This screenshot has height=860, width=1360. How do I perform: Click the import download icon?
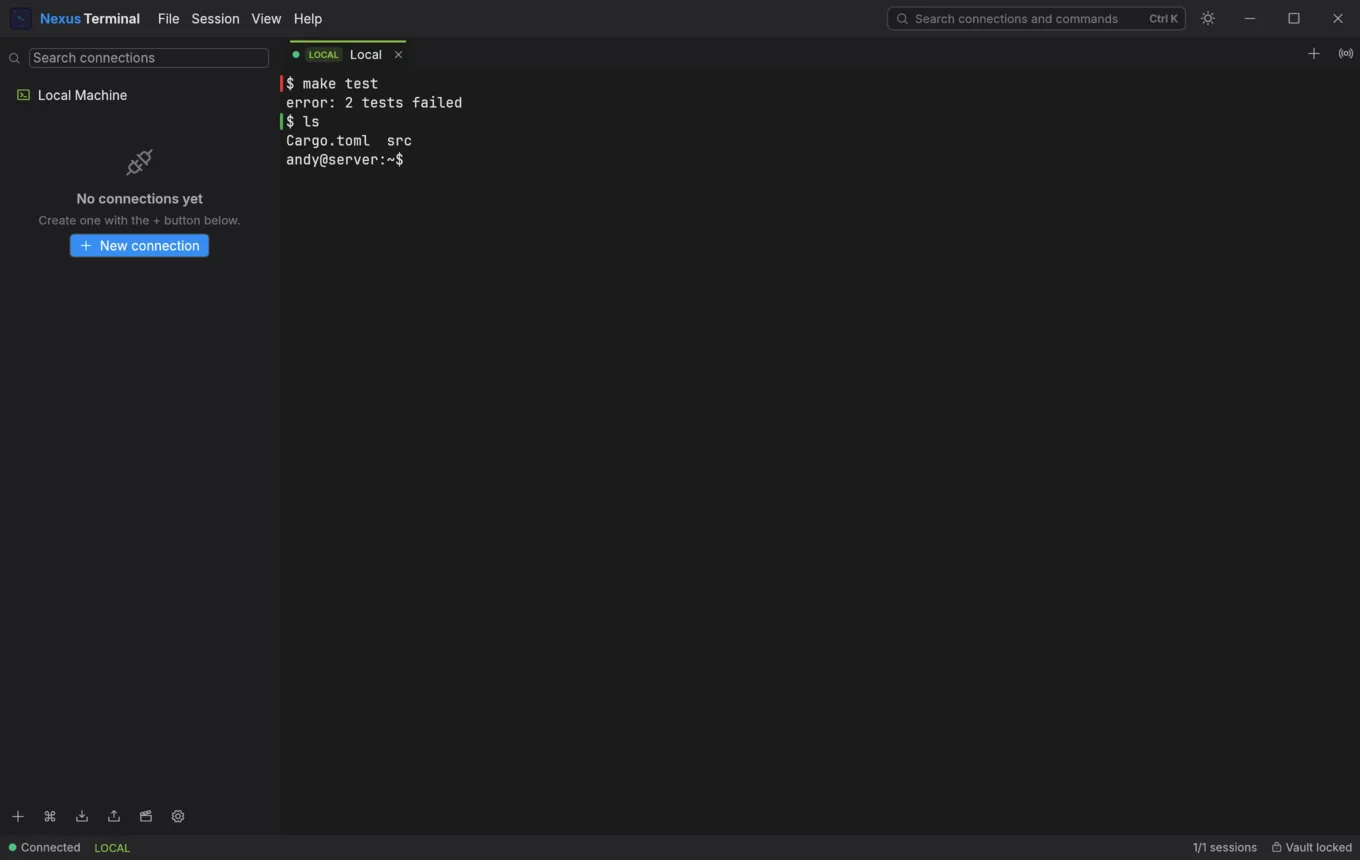pos(82,816)
